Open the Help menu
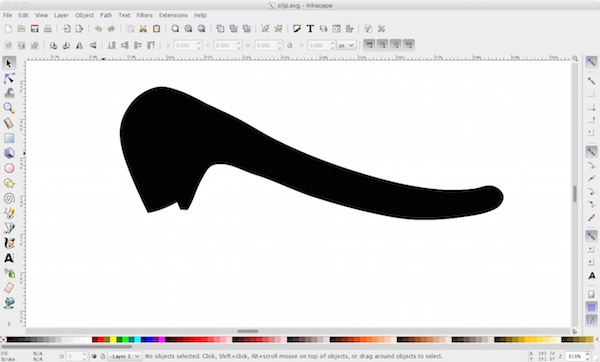The image size is (600, 362). click(x=200, y=15)
